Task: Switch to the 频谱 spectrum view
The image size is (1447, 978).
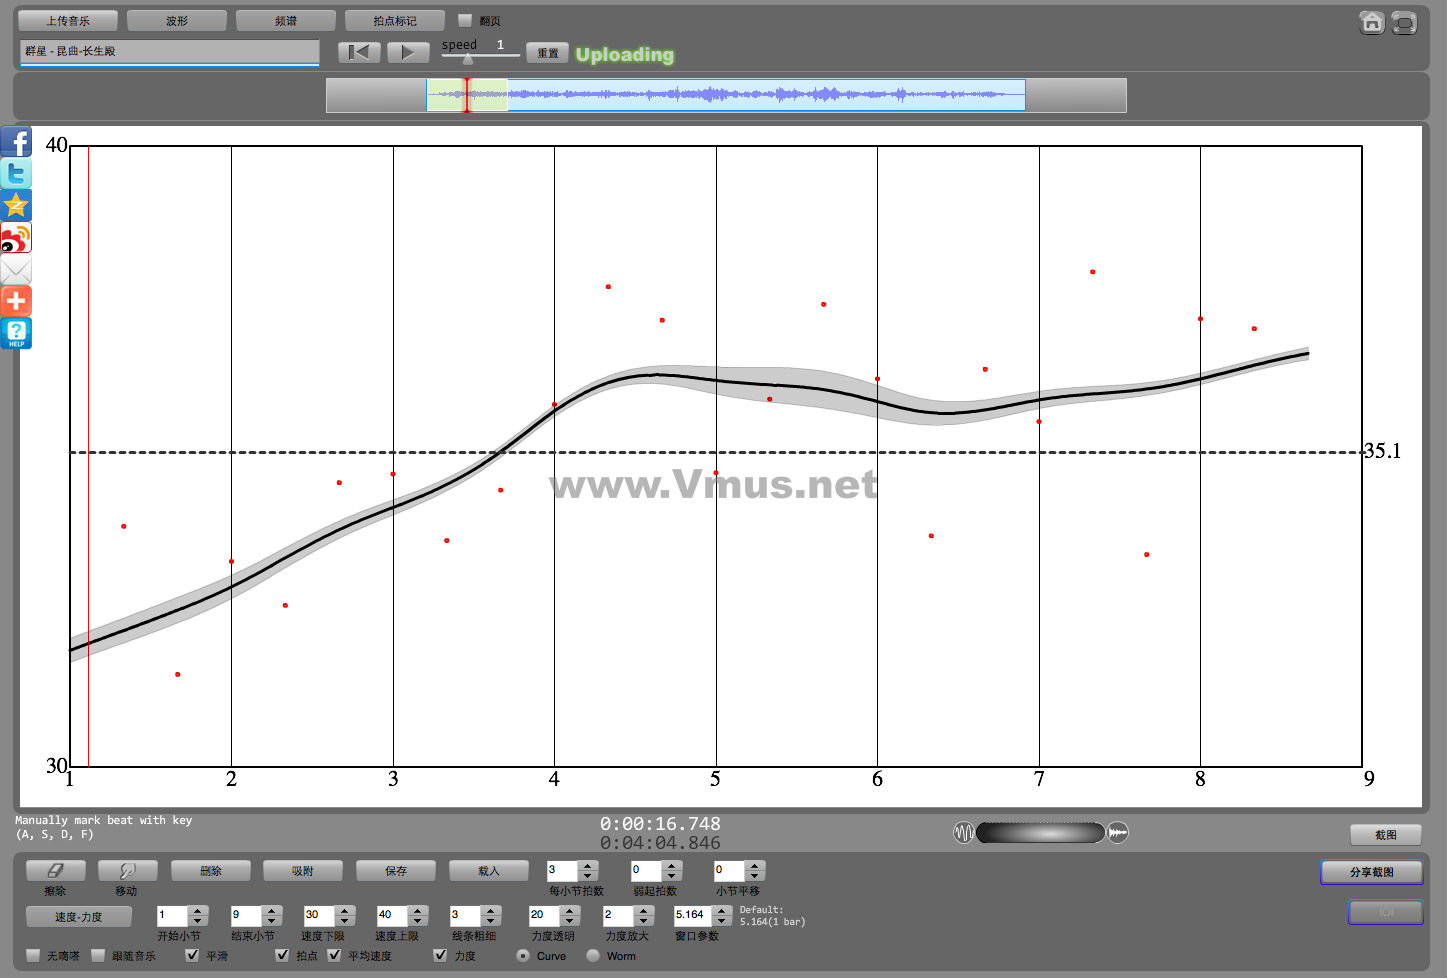Action: 286,21
